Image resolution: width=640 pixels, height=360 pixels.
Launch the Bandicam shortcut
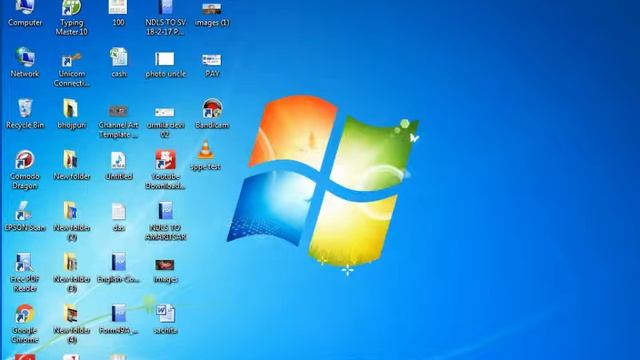(212, 114)
